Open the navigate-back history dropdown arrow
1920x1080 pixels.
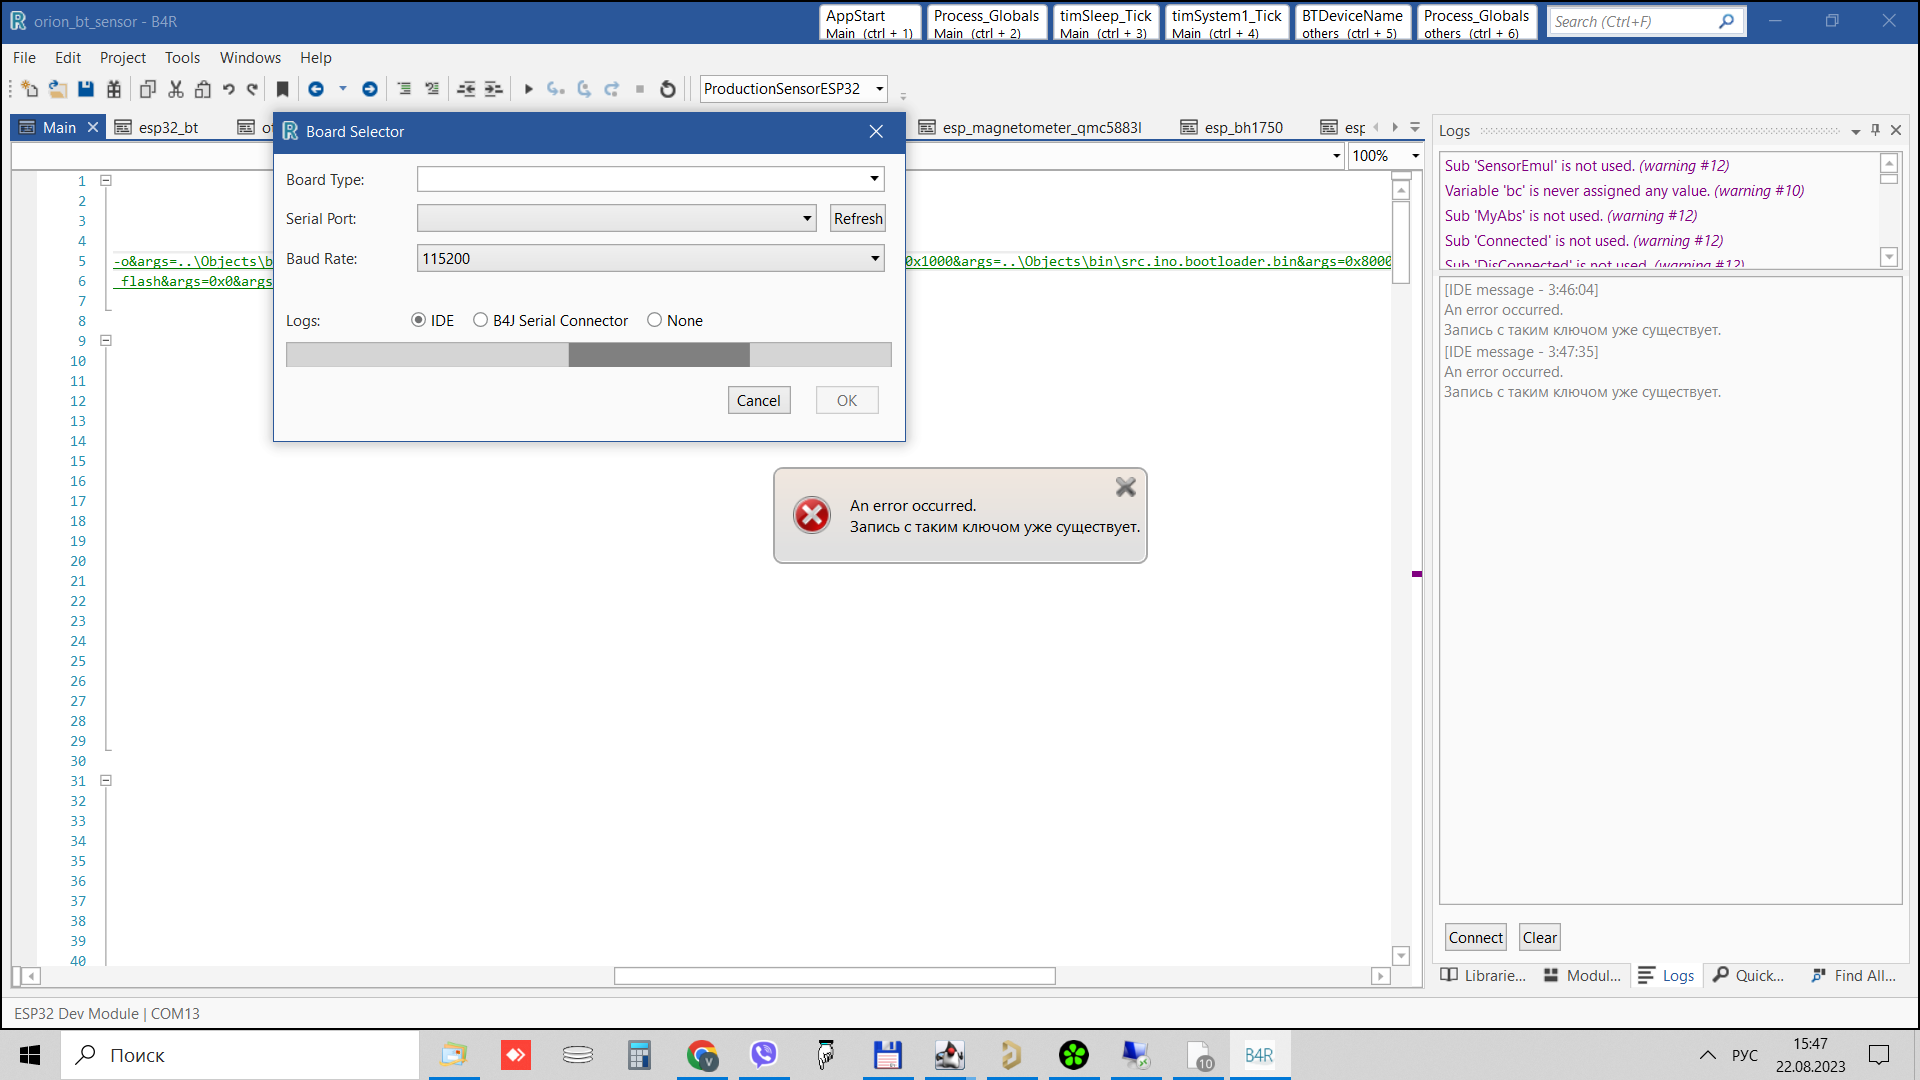click(x=342, y=89)
